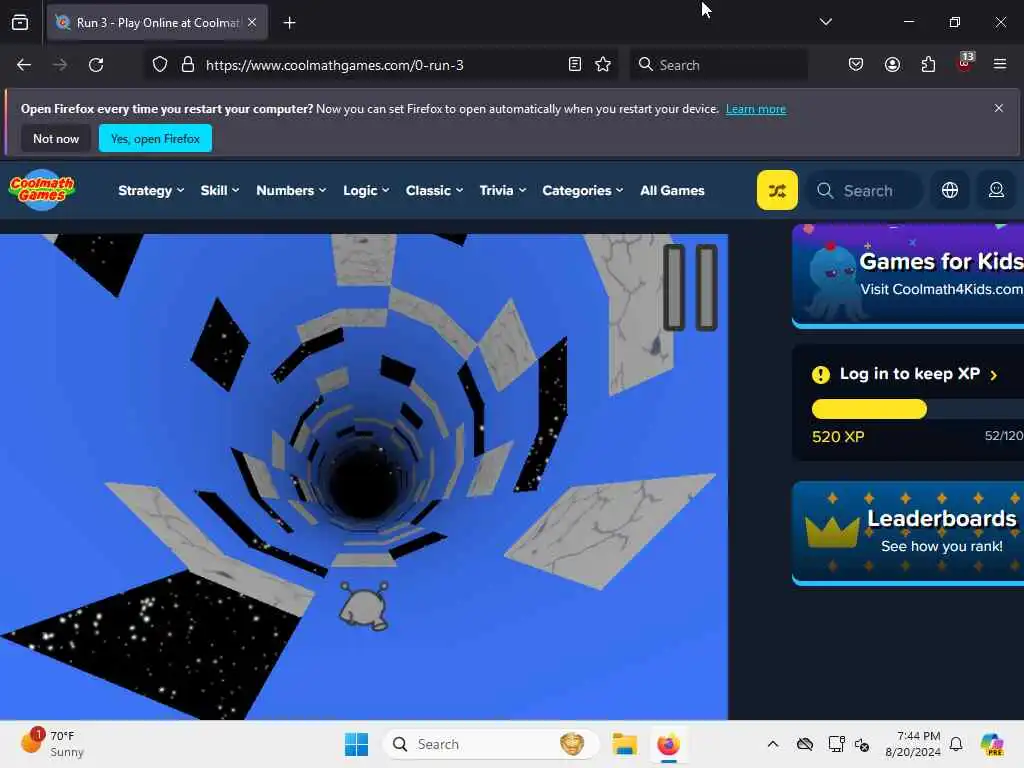Click the site padlock security icon
This screenshot has height=768, width=1024.
(x=188, y=65)
